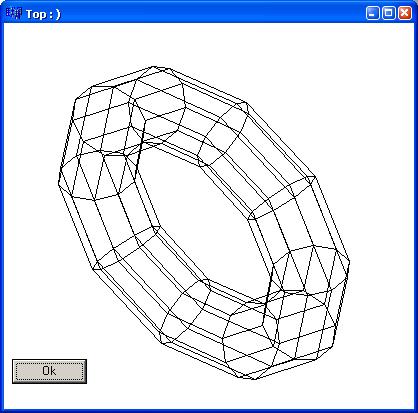The width and height of the screenshot is (418, 413).
Task: Maximize the Top window
Action: [x=388, y=13]
